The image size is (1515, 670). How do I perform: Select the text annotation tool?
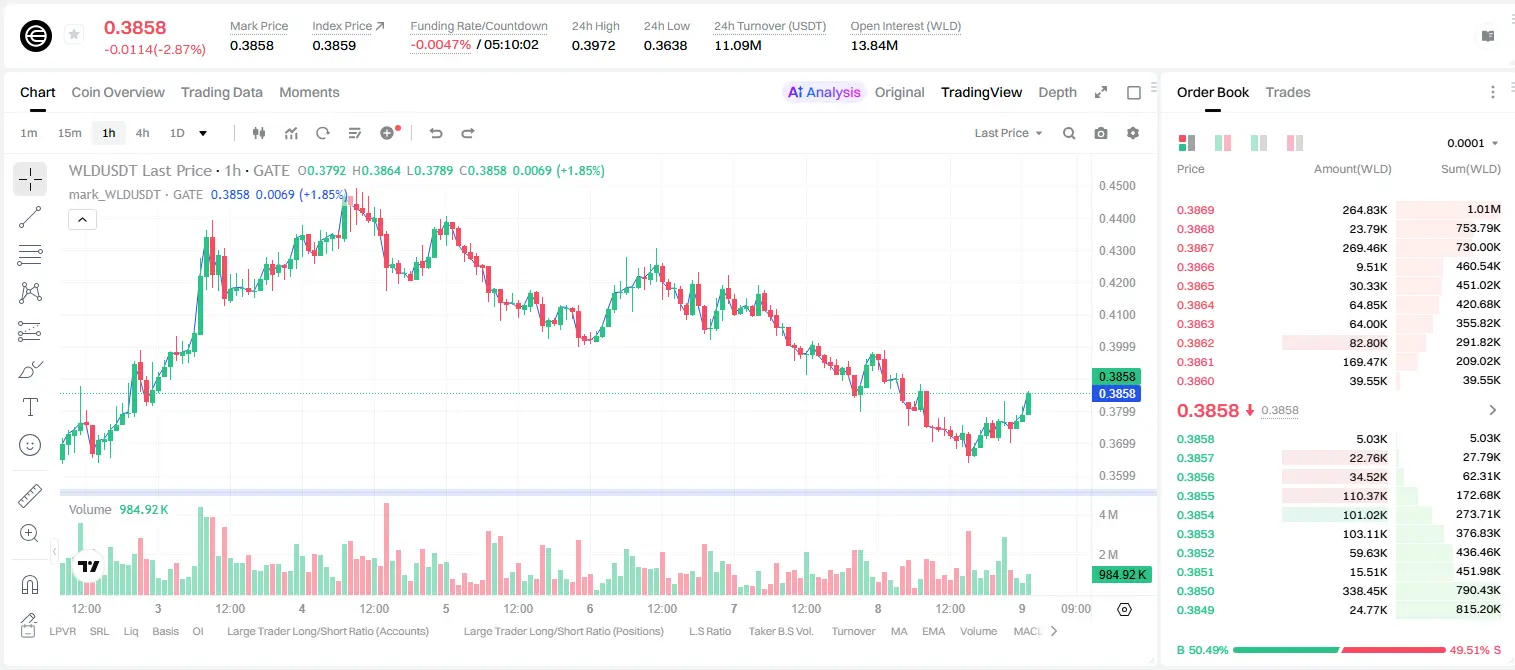tap(30, 407)
